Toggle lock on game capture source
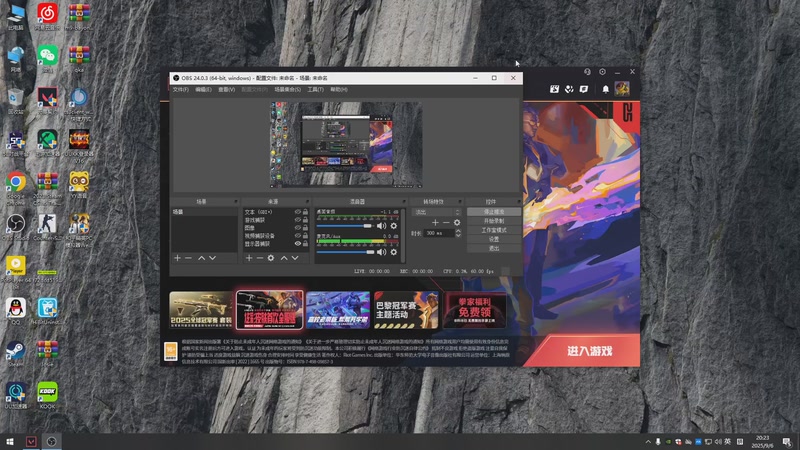800x450 pixels. pos(306,220)
